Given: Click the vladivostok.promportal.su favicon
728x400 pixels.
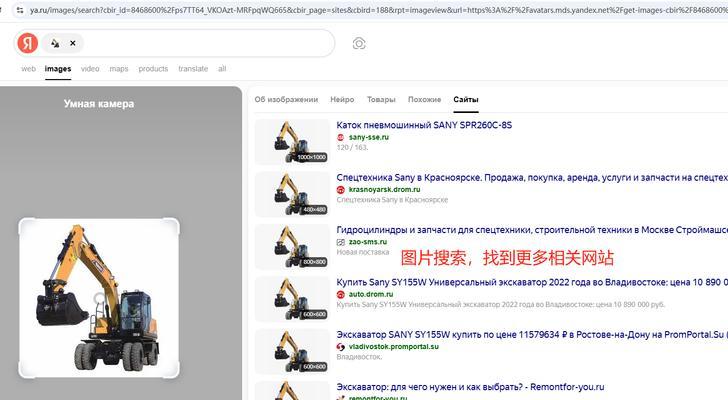Looking at the screenshot, I should 340,347.
